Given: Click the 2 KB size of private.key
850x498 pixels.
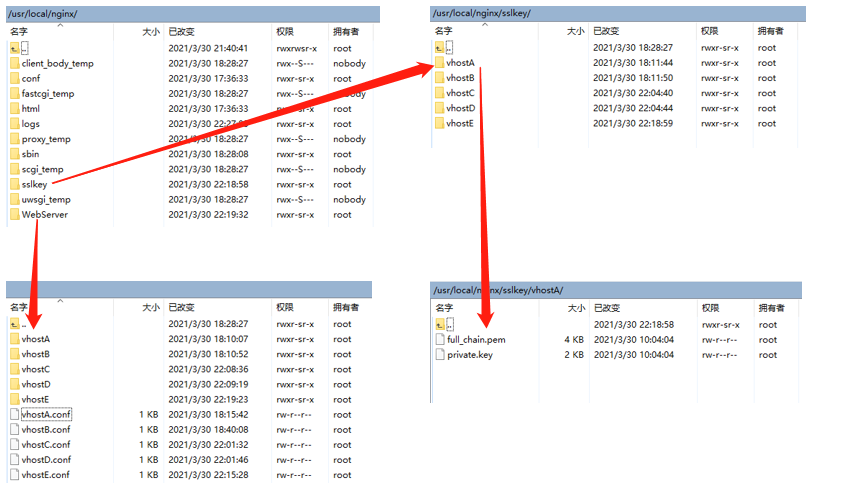Looking at the screenshot, I should (574, 355).
